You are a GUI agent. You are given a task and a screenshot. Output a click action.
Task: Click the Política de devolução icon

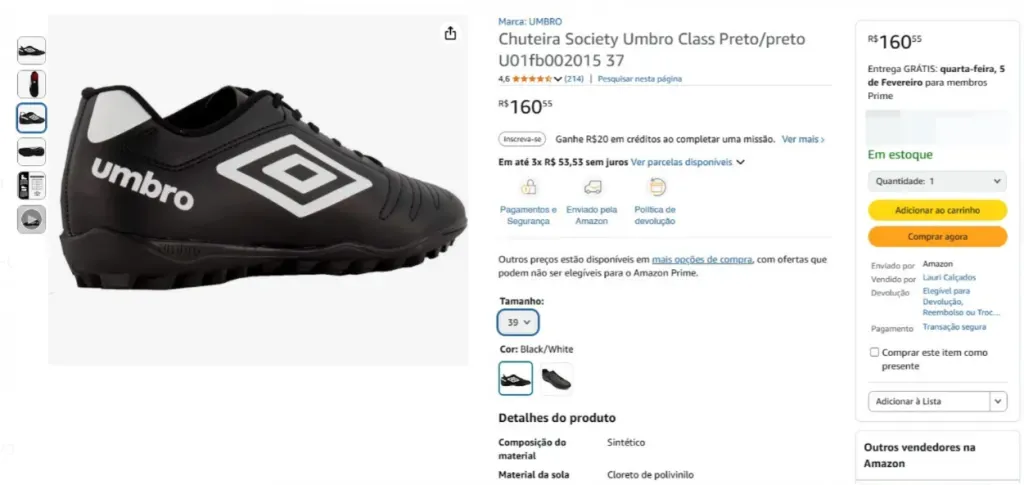656,187
